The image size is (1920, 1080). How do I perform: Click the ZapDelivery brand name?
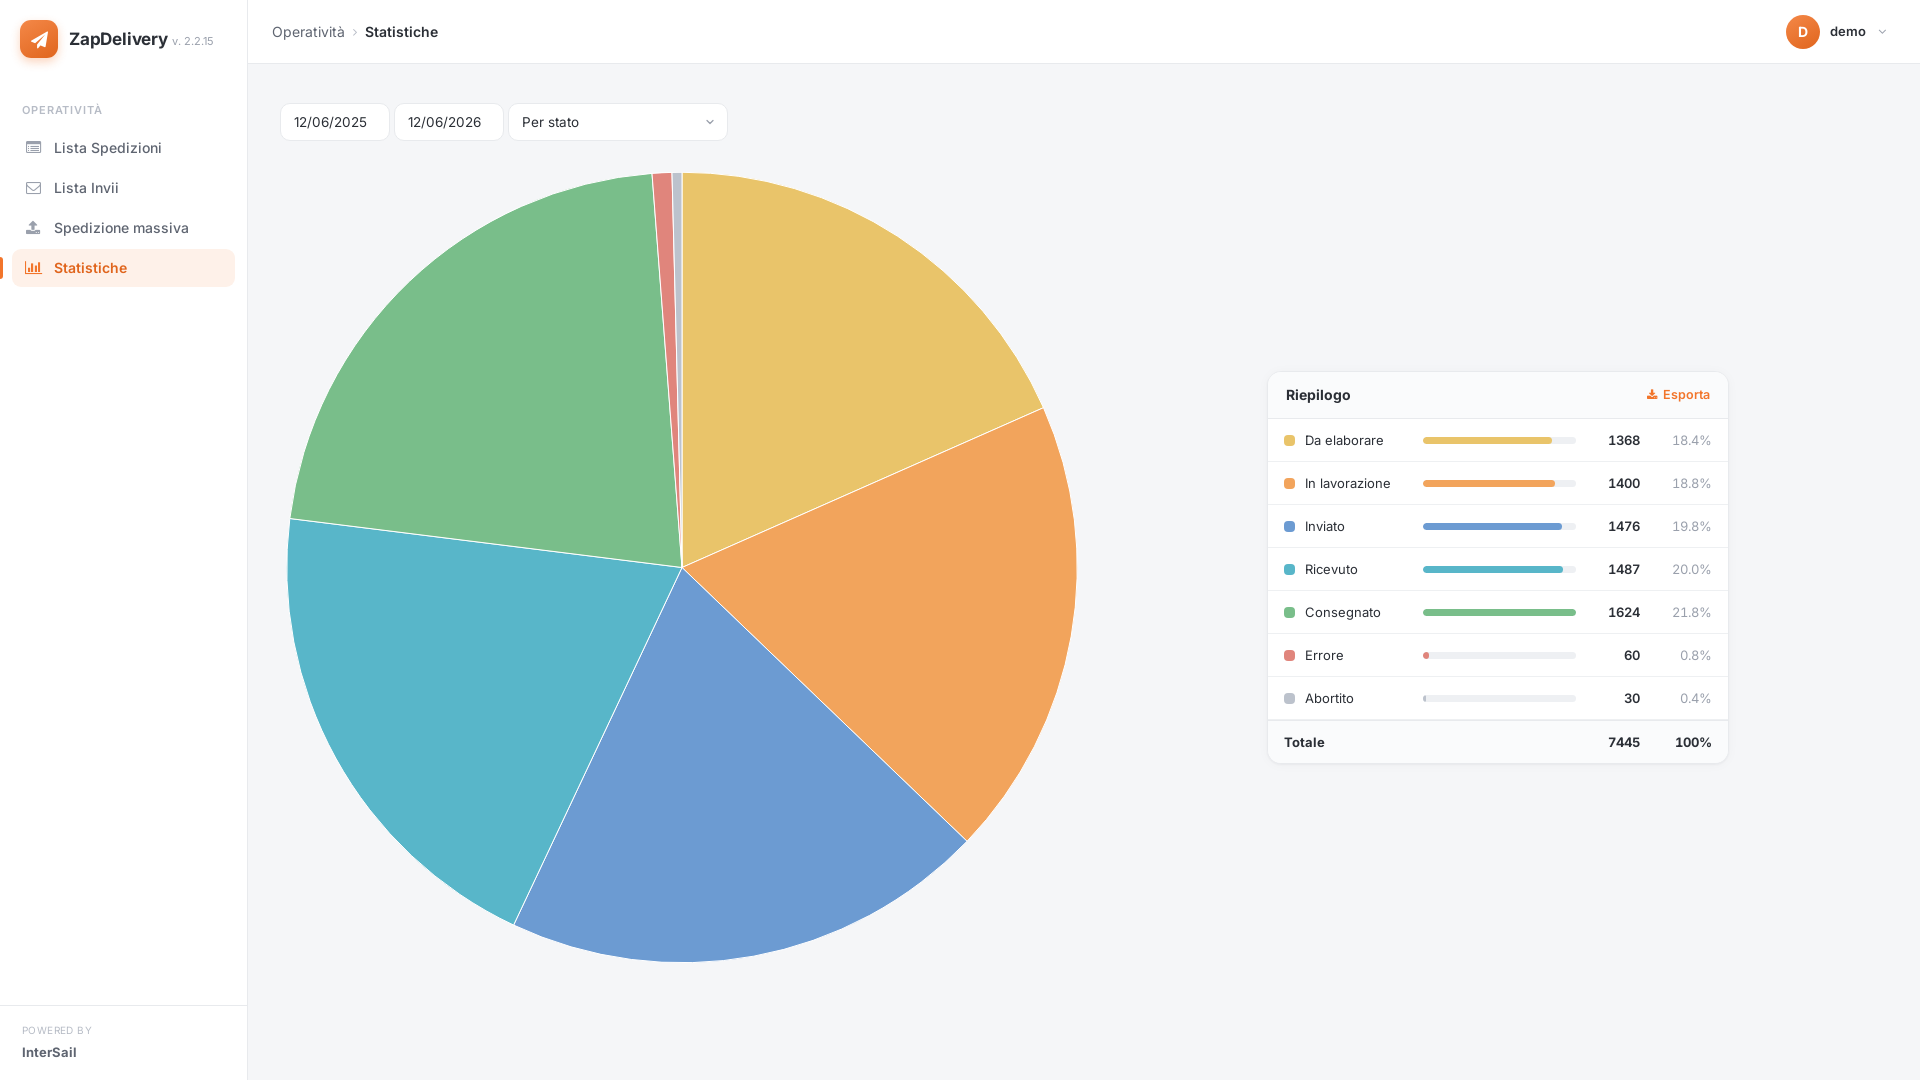pyautogui.click(x=118, y=39)
